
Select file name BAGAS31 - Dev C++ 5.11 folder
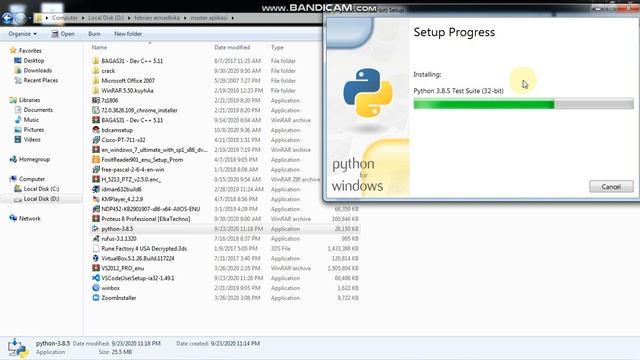132,61
